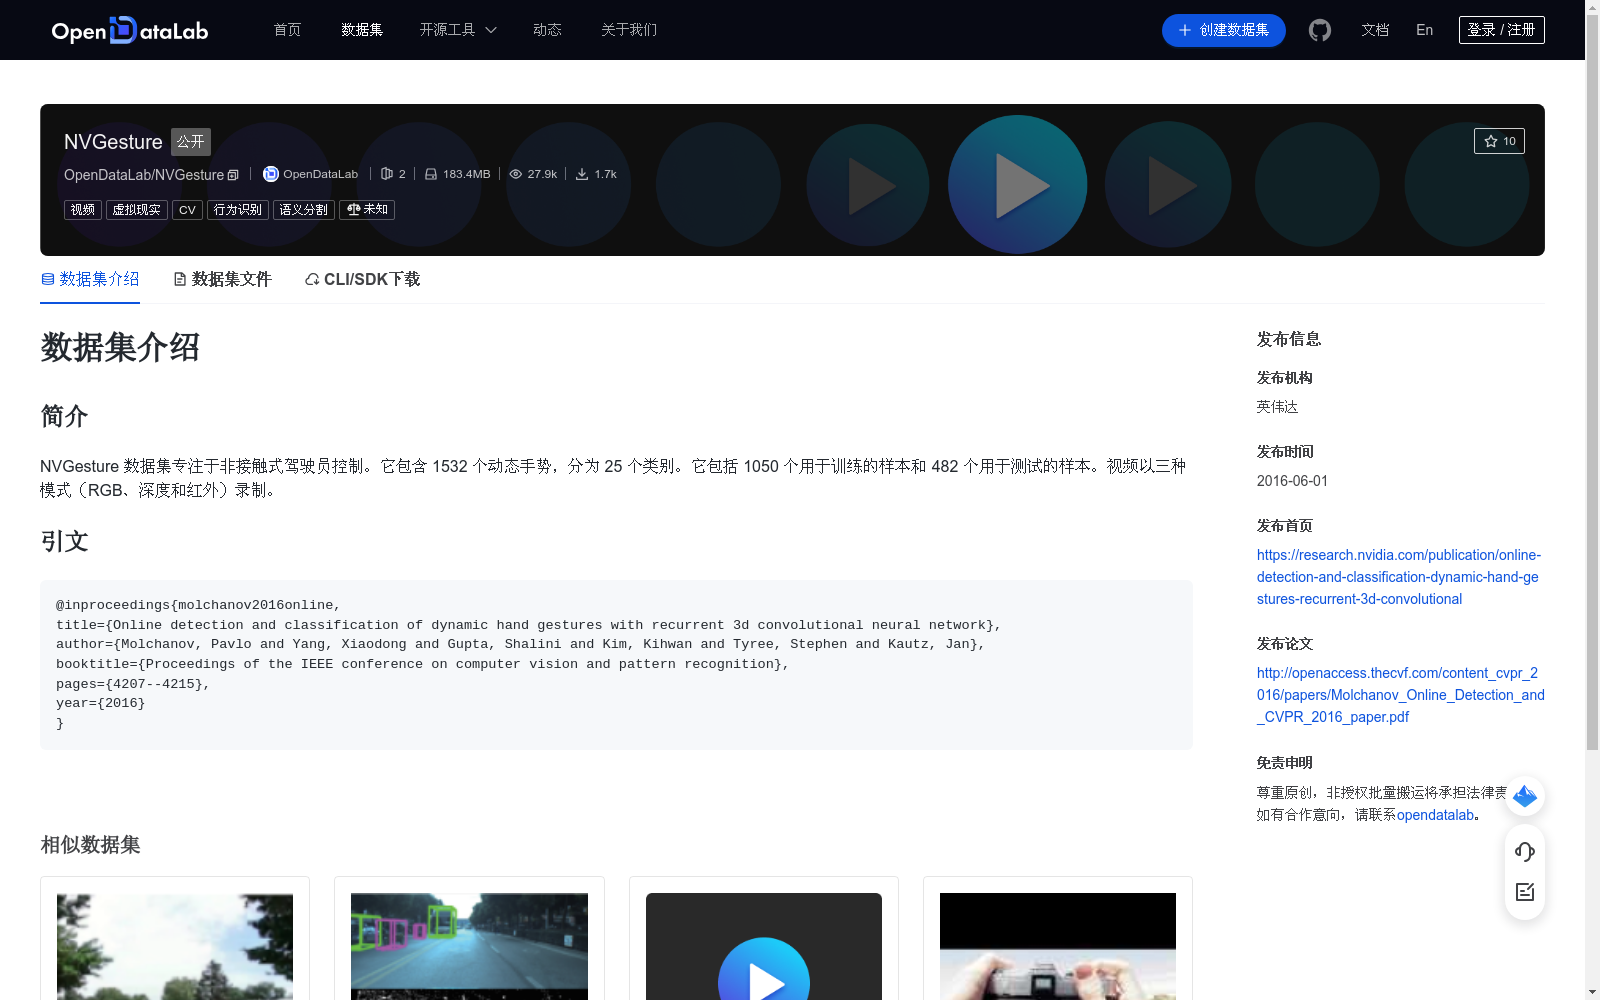
Task: Click the OpenDataLab logo
Action: click(x=129, y=30)
